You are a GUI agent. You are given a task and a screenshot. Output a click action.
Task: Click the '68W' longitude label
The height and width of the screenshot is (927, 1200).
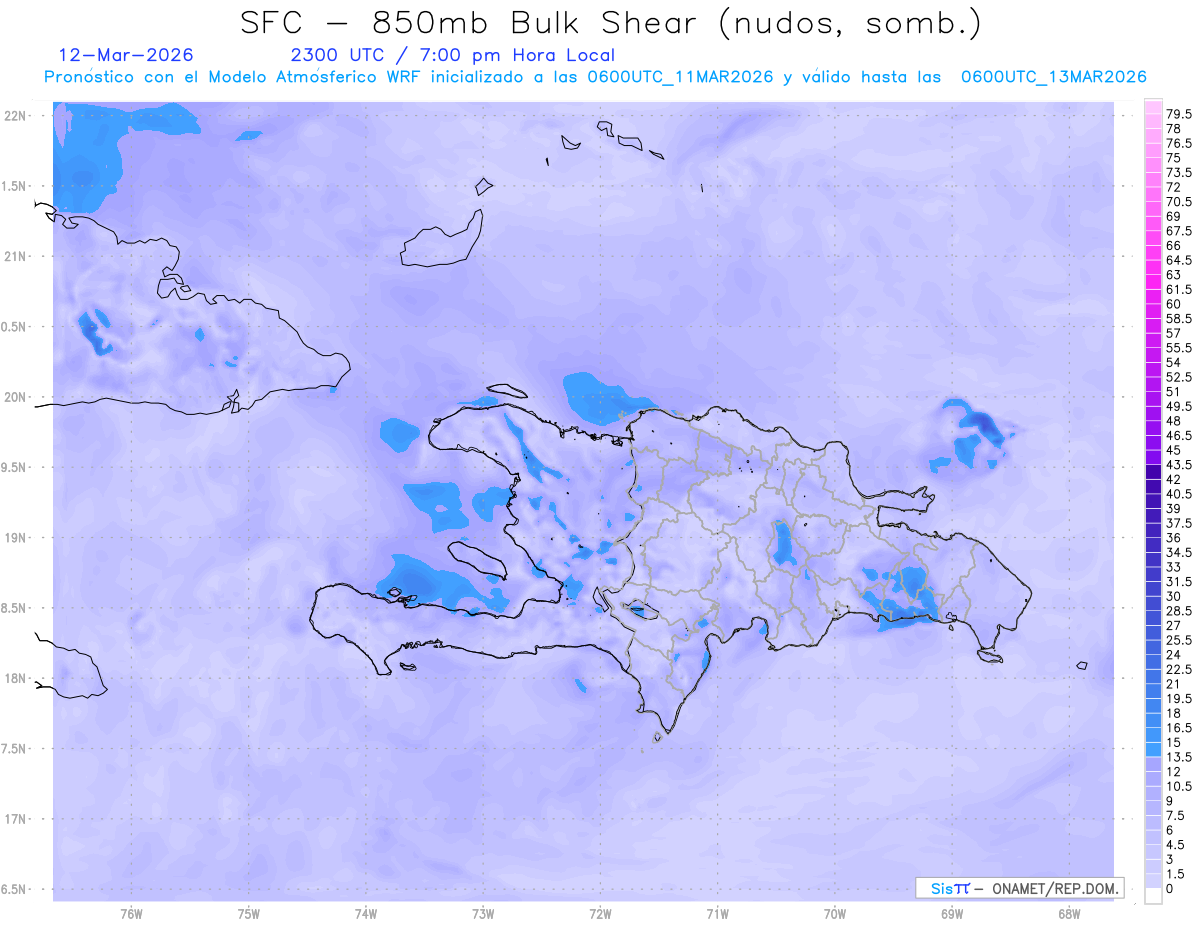(1069, 914)
